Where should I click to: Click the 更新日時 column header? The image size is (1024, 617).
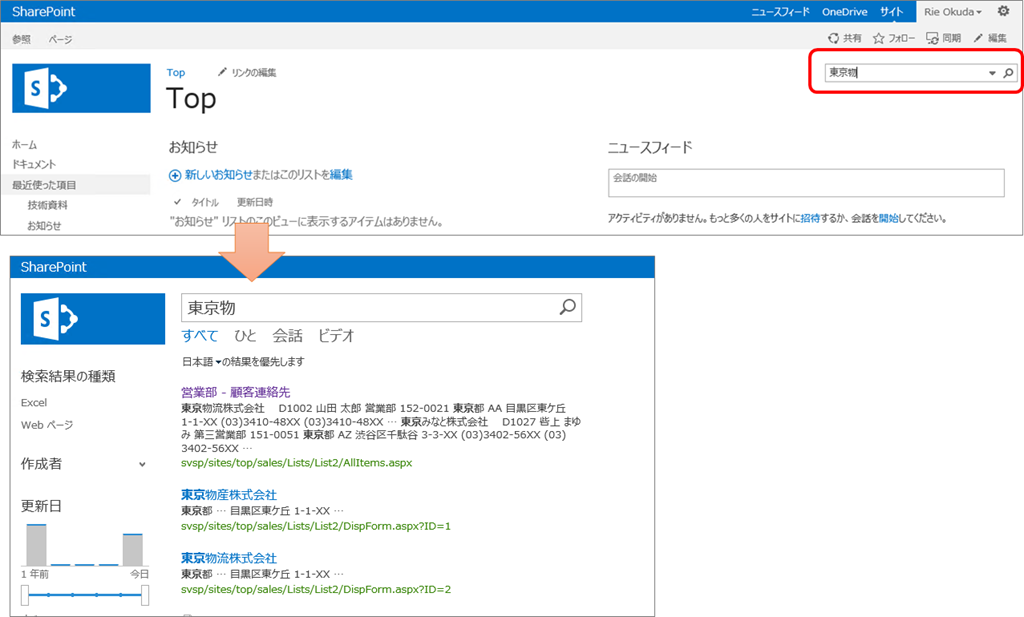[255, 202]
